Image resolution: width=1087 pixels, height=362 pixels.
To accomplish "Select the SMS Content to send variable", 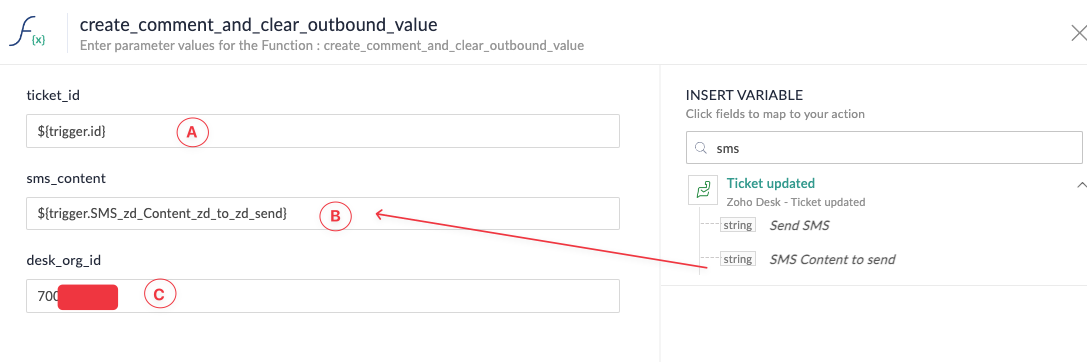I will pyautogui.click(x=832, y=259).
